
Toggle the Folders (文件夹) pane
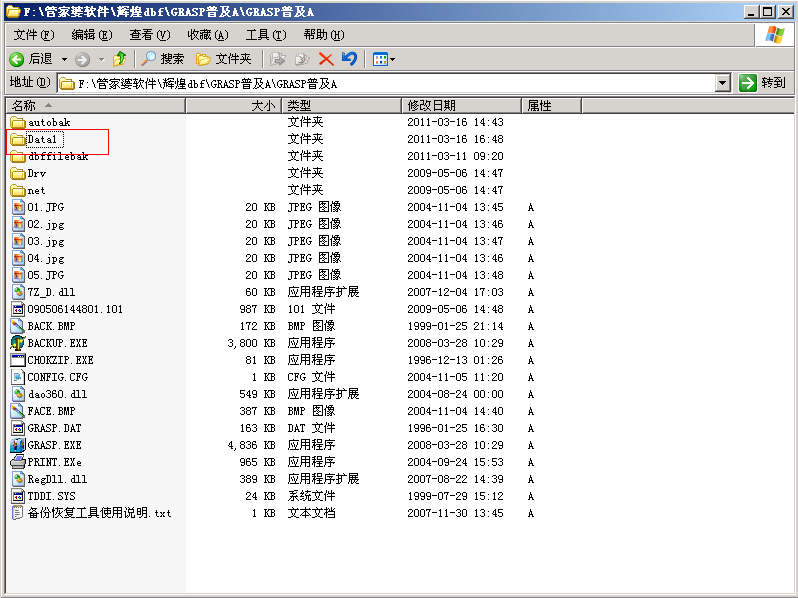pos(224,59)
